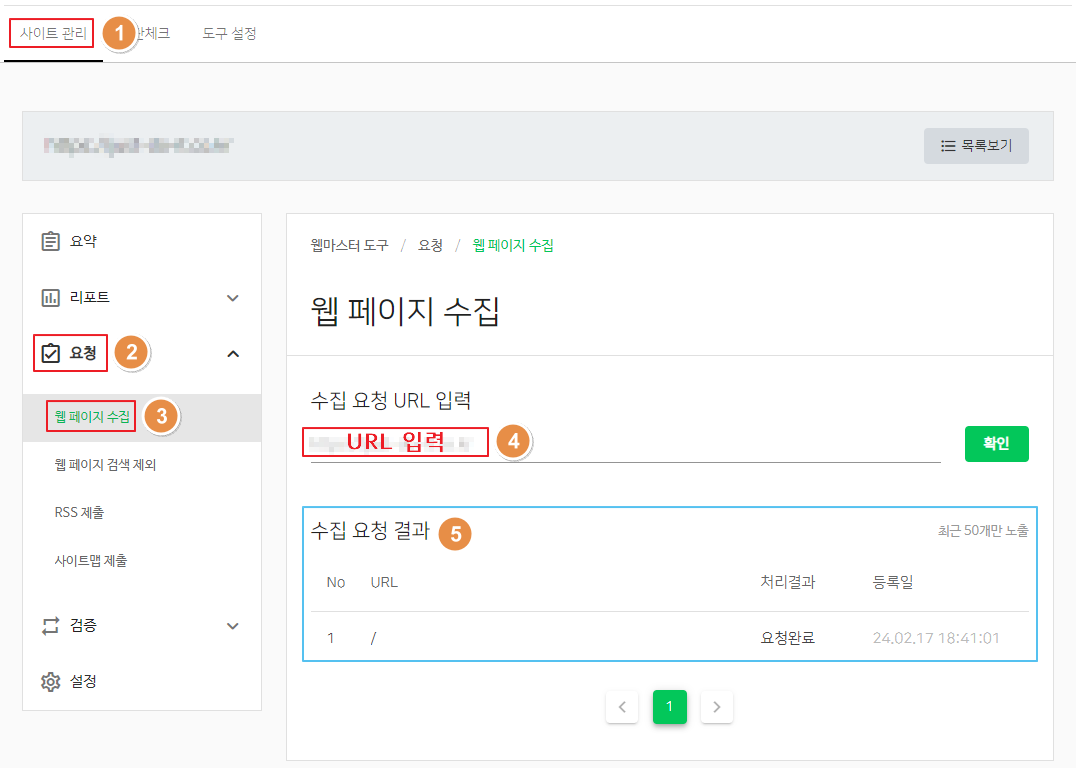The width and height of the screenshot is (1076, 768).
Task: Go to next page with right arrow
Action: pos(716,707)
